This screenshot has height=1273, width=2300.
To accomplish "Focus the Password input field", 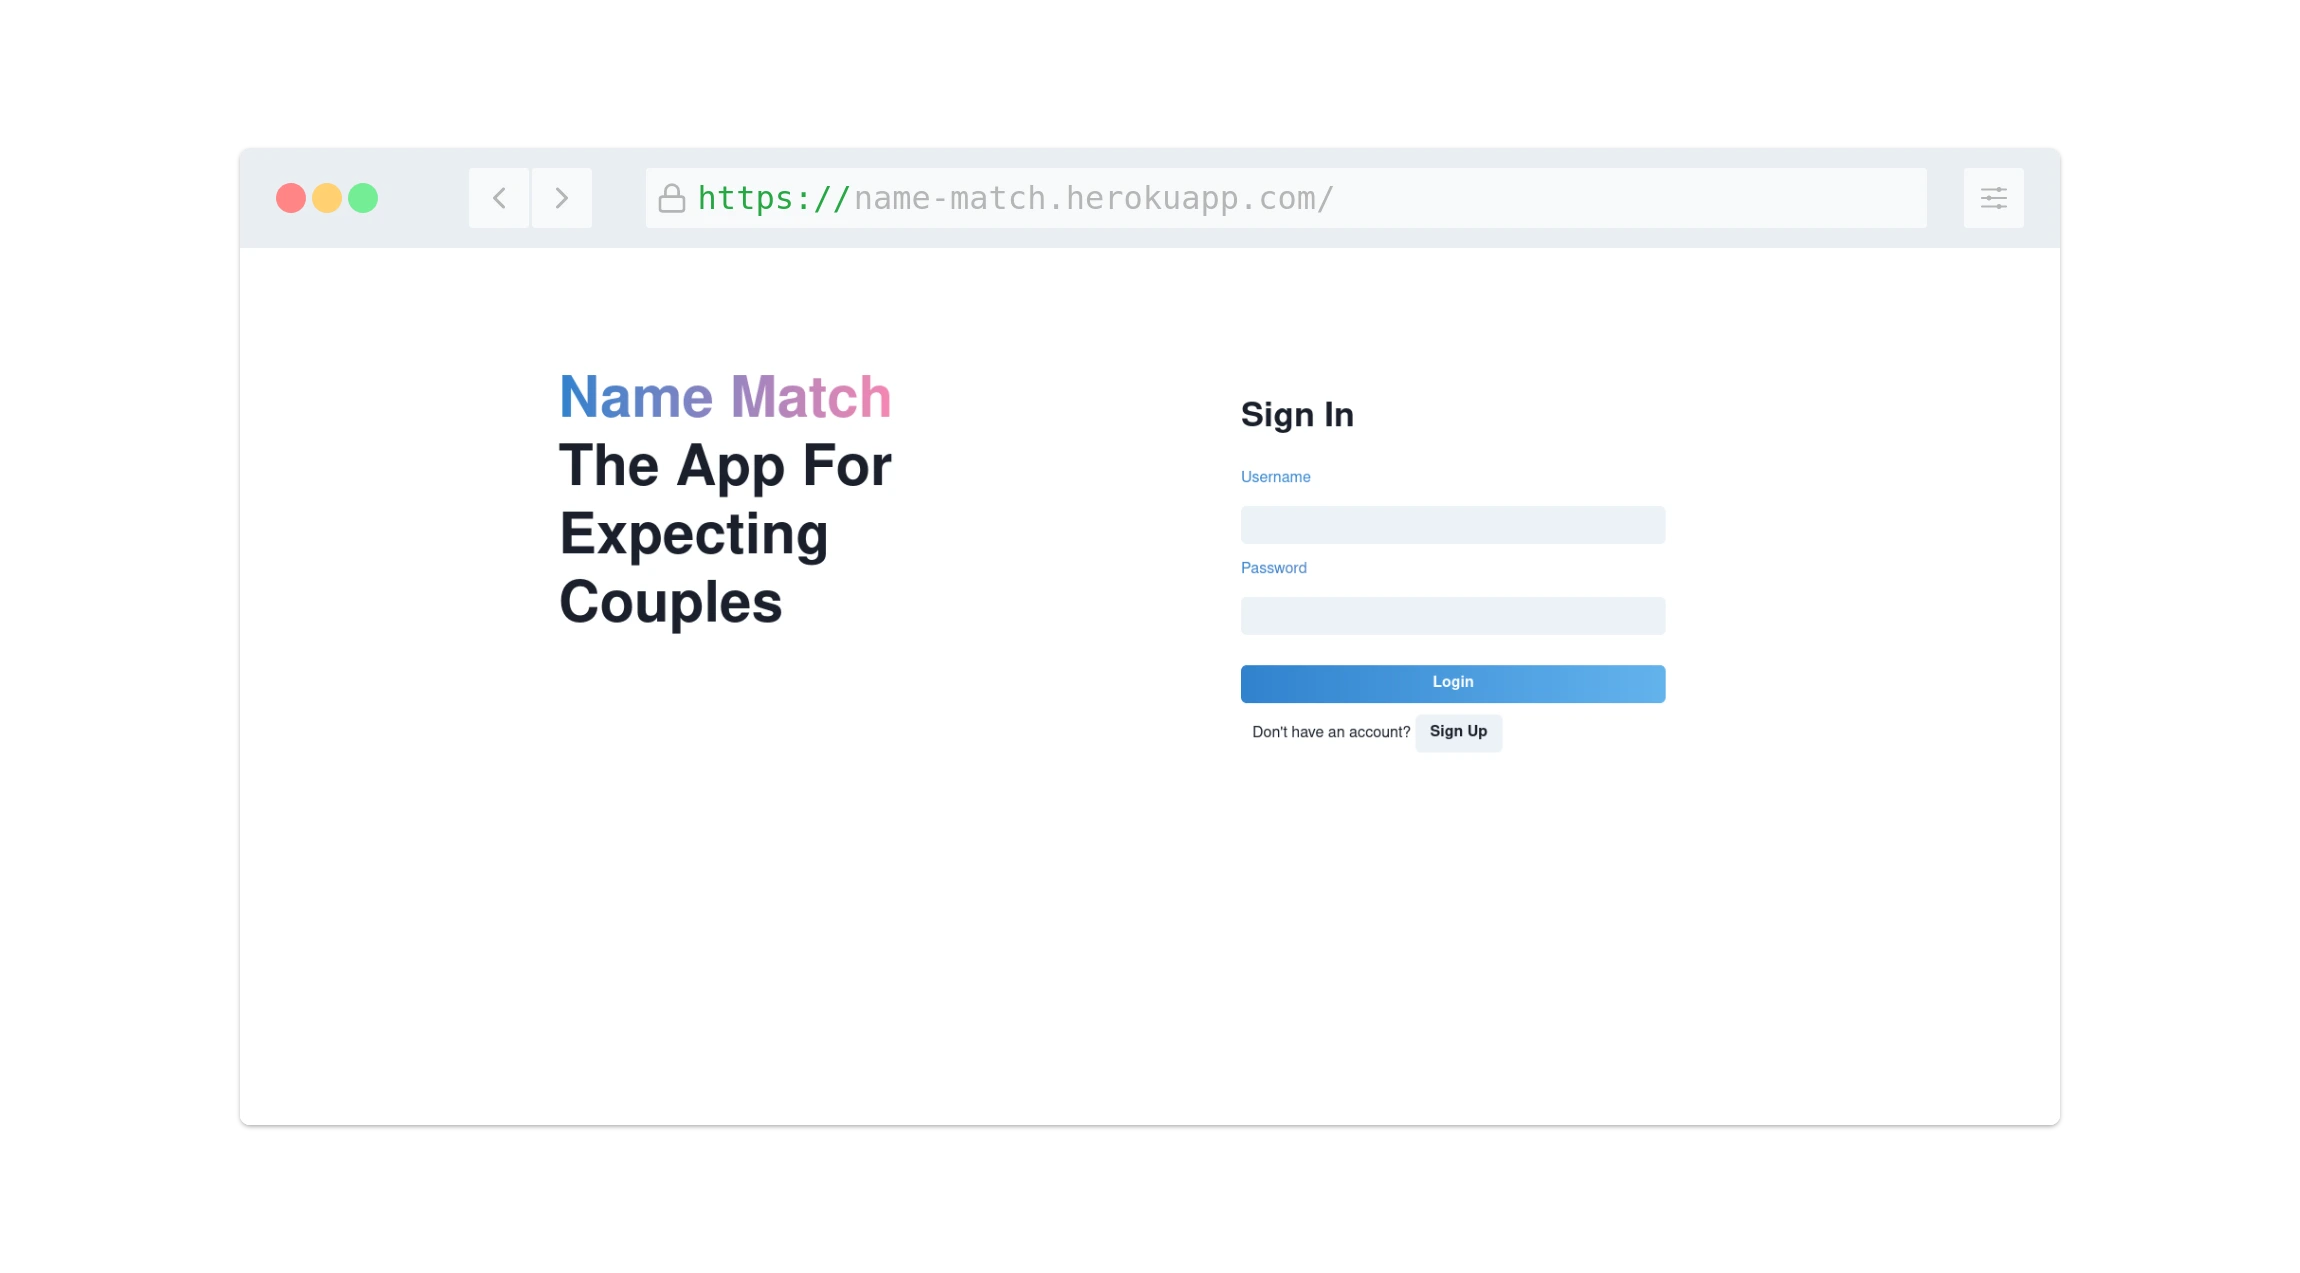I will click(x=1453, y=616).
